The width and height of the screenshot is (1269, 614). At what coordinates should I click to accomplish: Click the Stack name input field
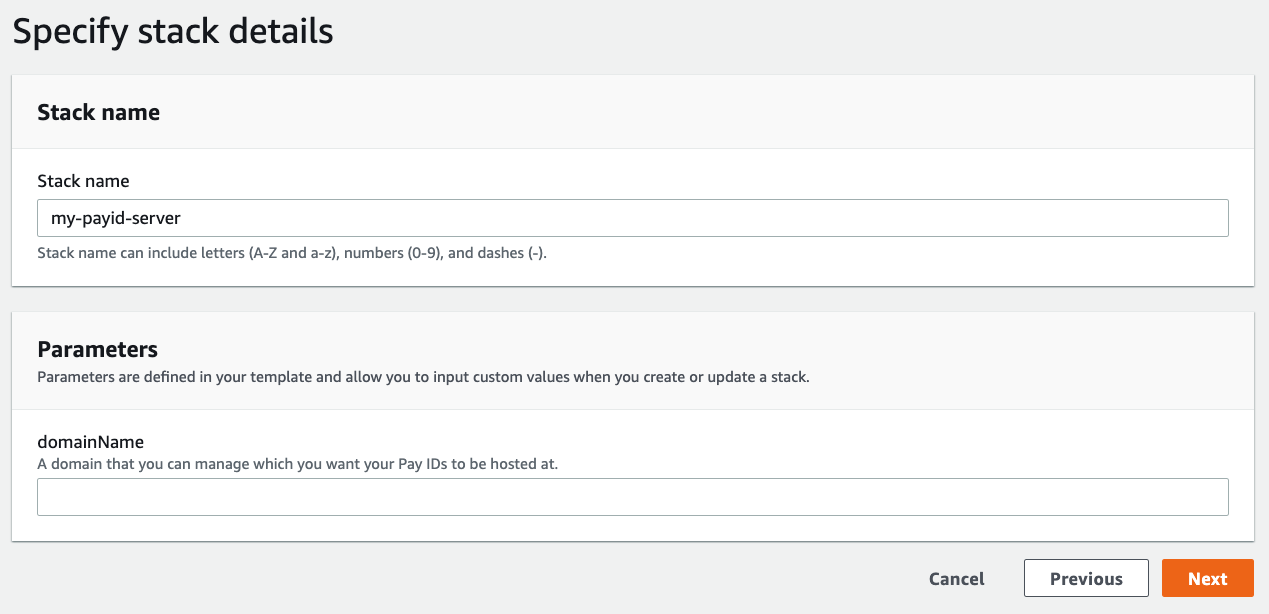(x=632, y=217)
